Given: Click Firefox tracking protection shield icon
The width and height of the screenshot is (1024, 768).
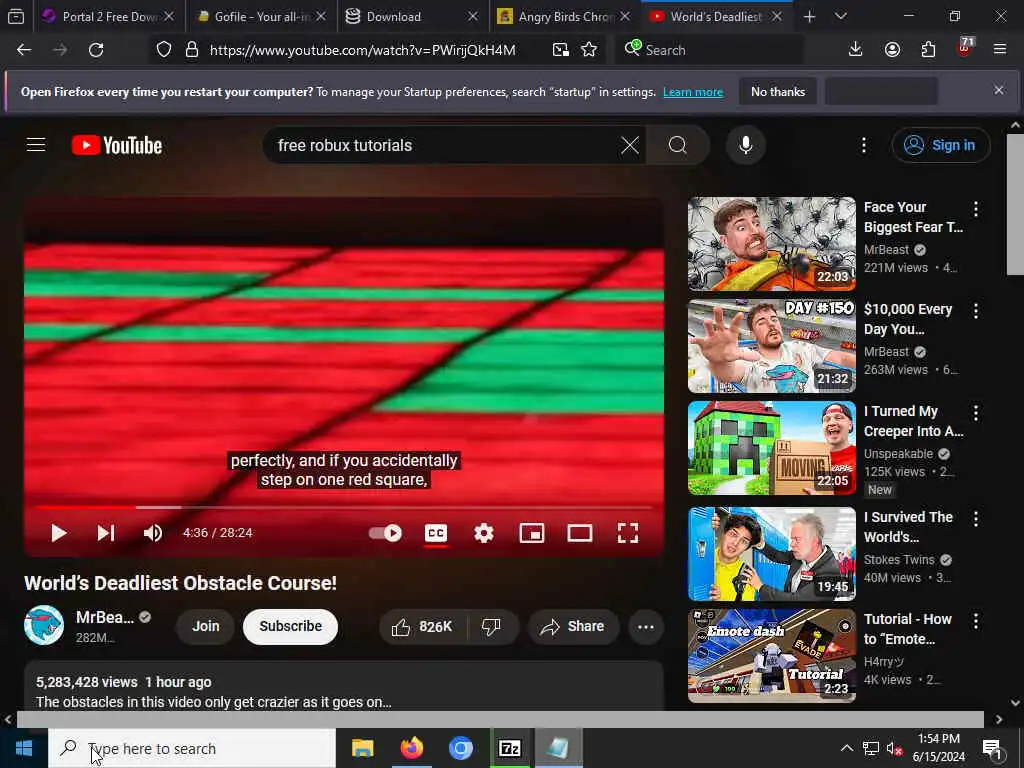Looking at the screenshot, I should (164, 50).
